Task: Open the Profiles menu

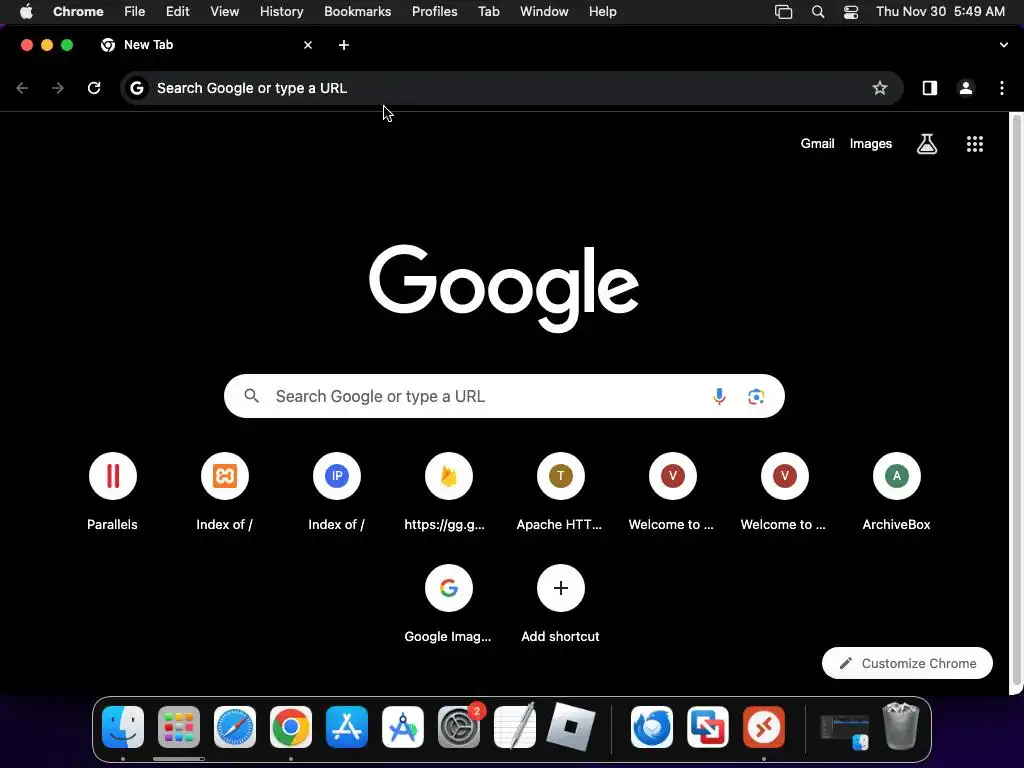Action: (x=434, y=12)
